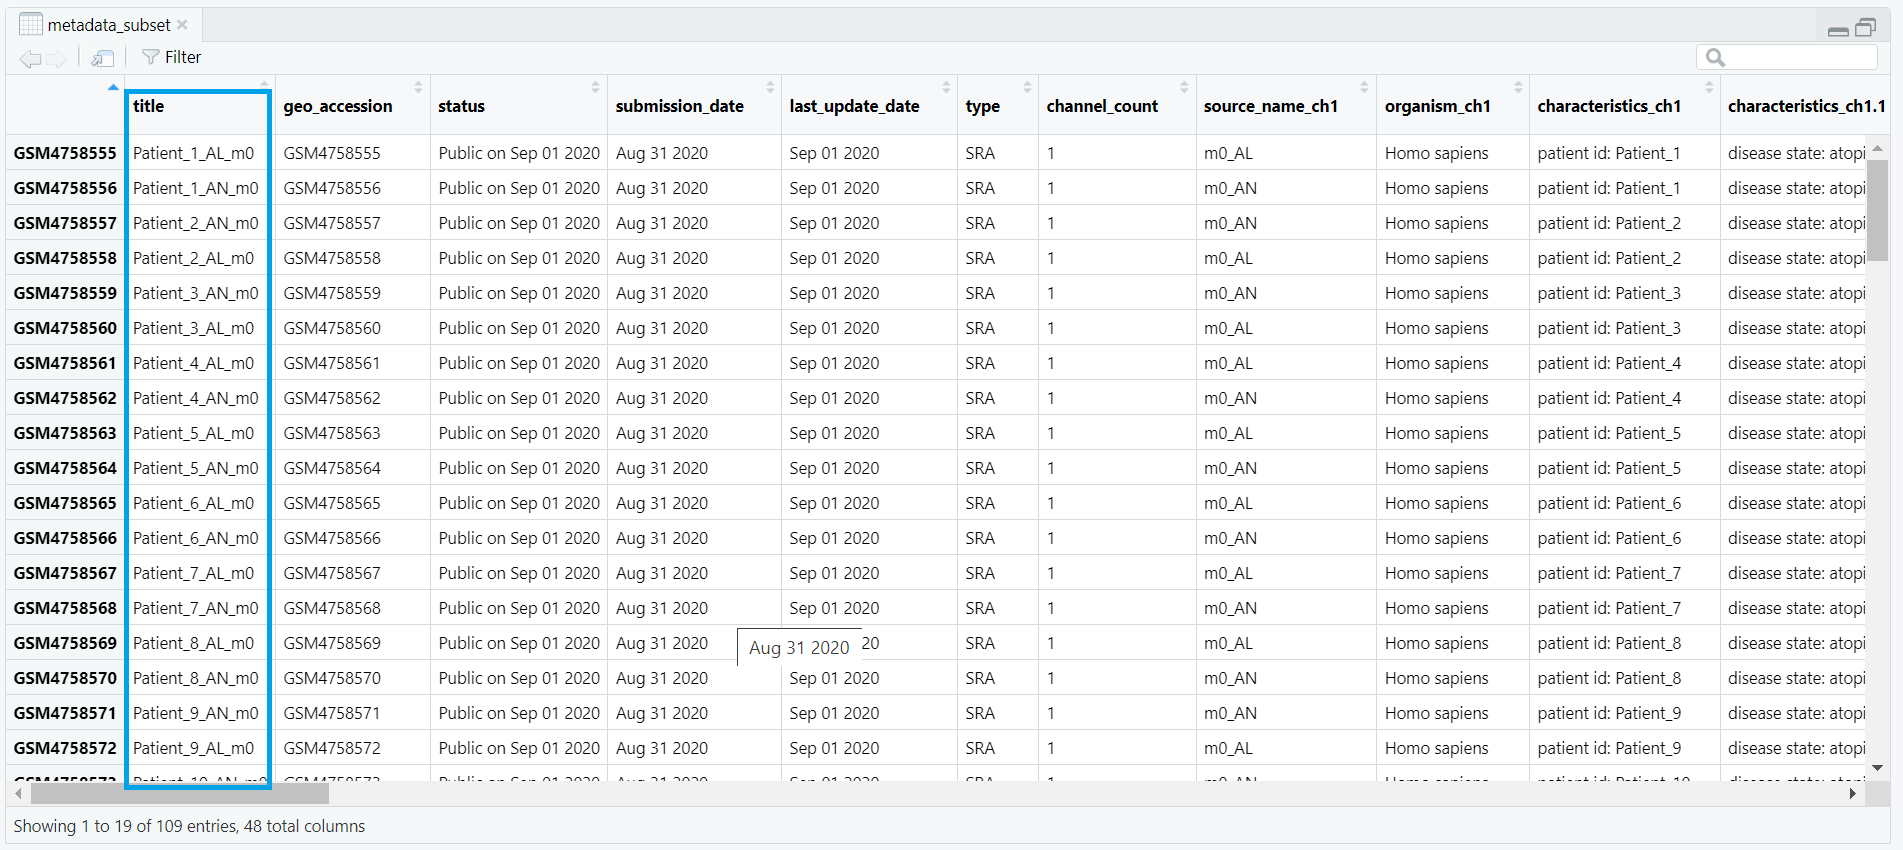Click the horizontal scrollbar thumb
The image size is (1903, 850).
[180, 794]
